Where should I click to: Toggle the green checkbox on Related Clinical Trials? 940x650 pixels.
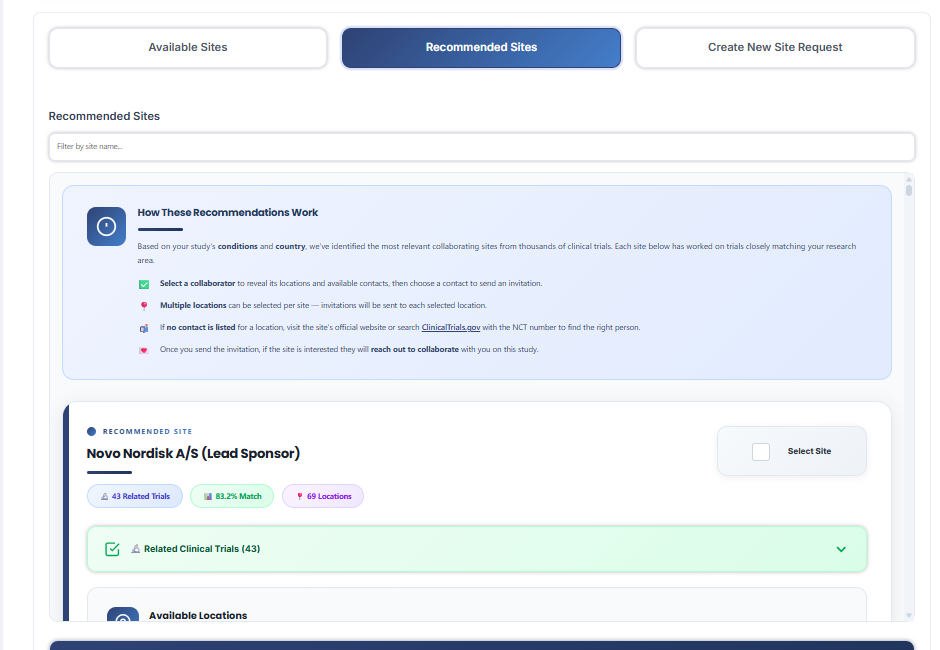click(112, 548)
